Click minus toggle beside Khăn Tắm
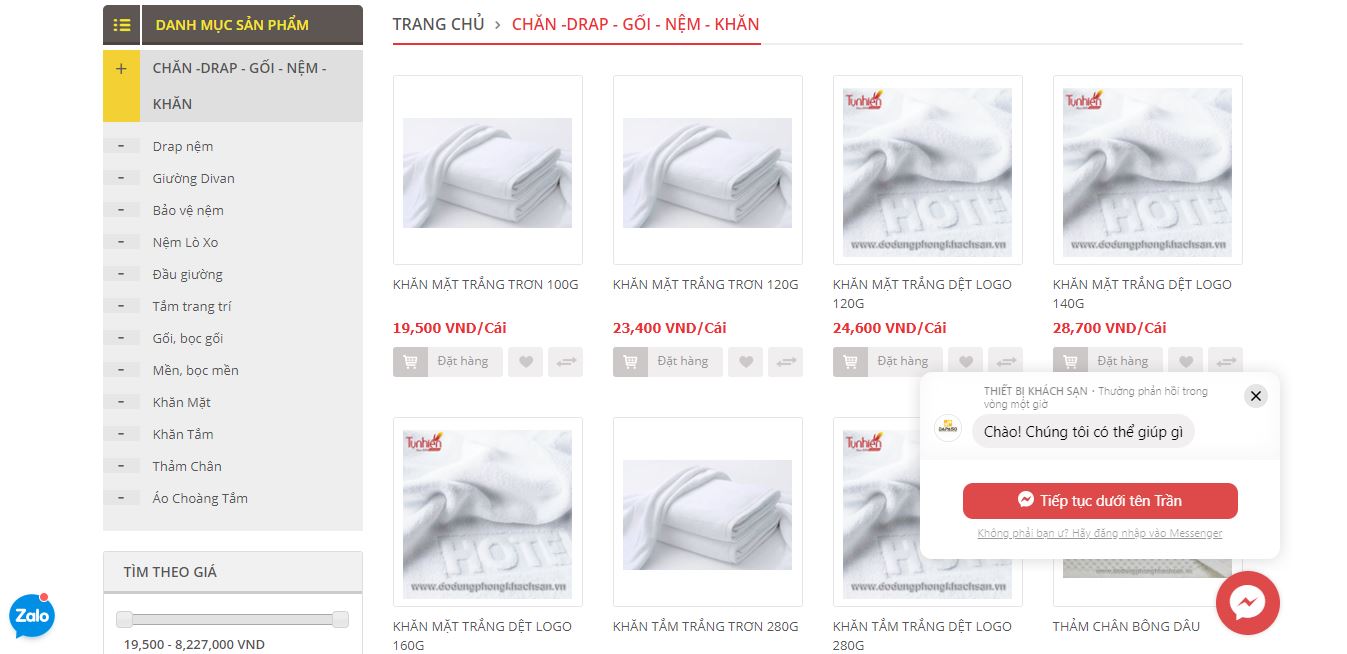The height and width of the screenshot is (654, 1347). 121,434
